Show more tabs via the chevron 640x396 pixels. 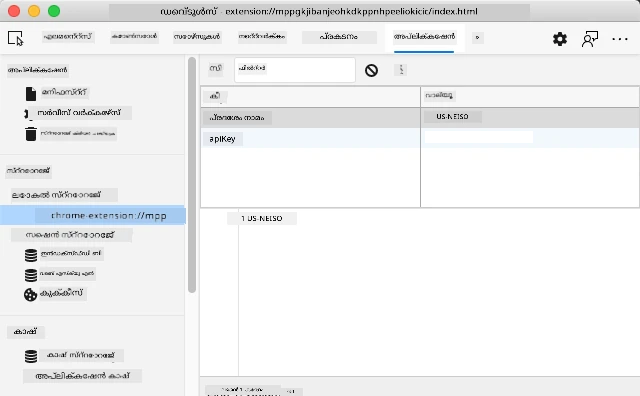[478, 38]
